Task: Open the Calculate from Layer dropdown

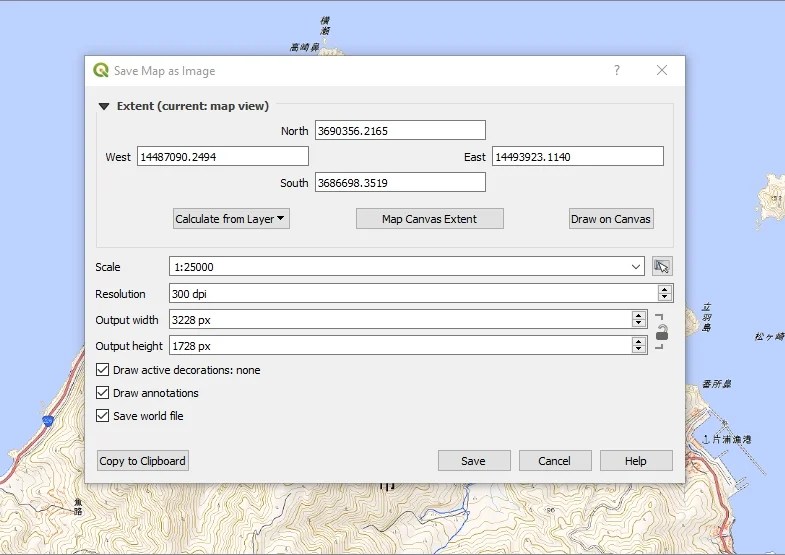Action: tap(231, 219)
